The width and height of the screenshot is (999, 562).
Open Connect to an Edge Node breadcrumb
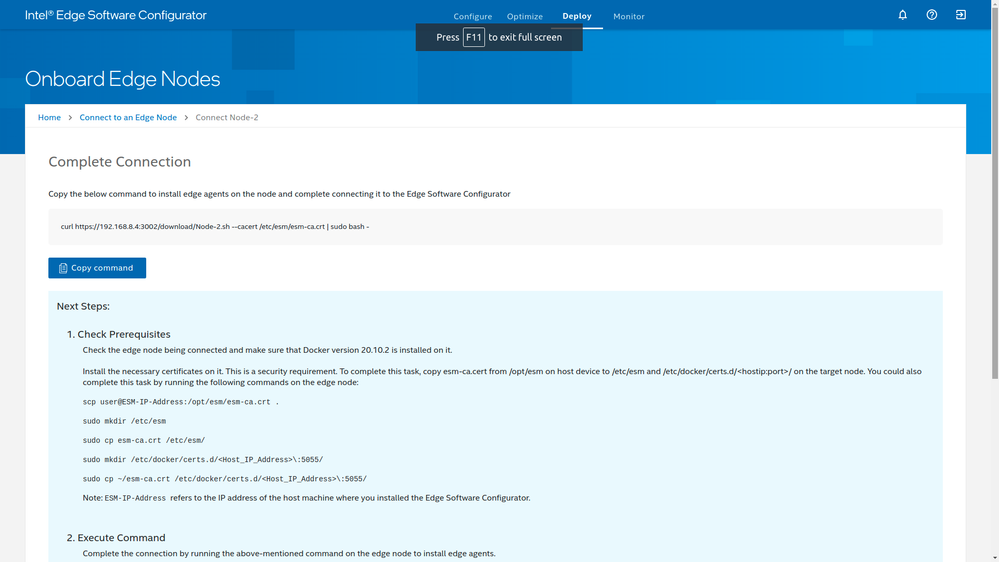point(128,117)
